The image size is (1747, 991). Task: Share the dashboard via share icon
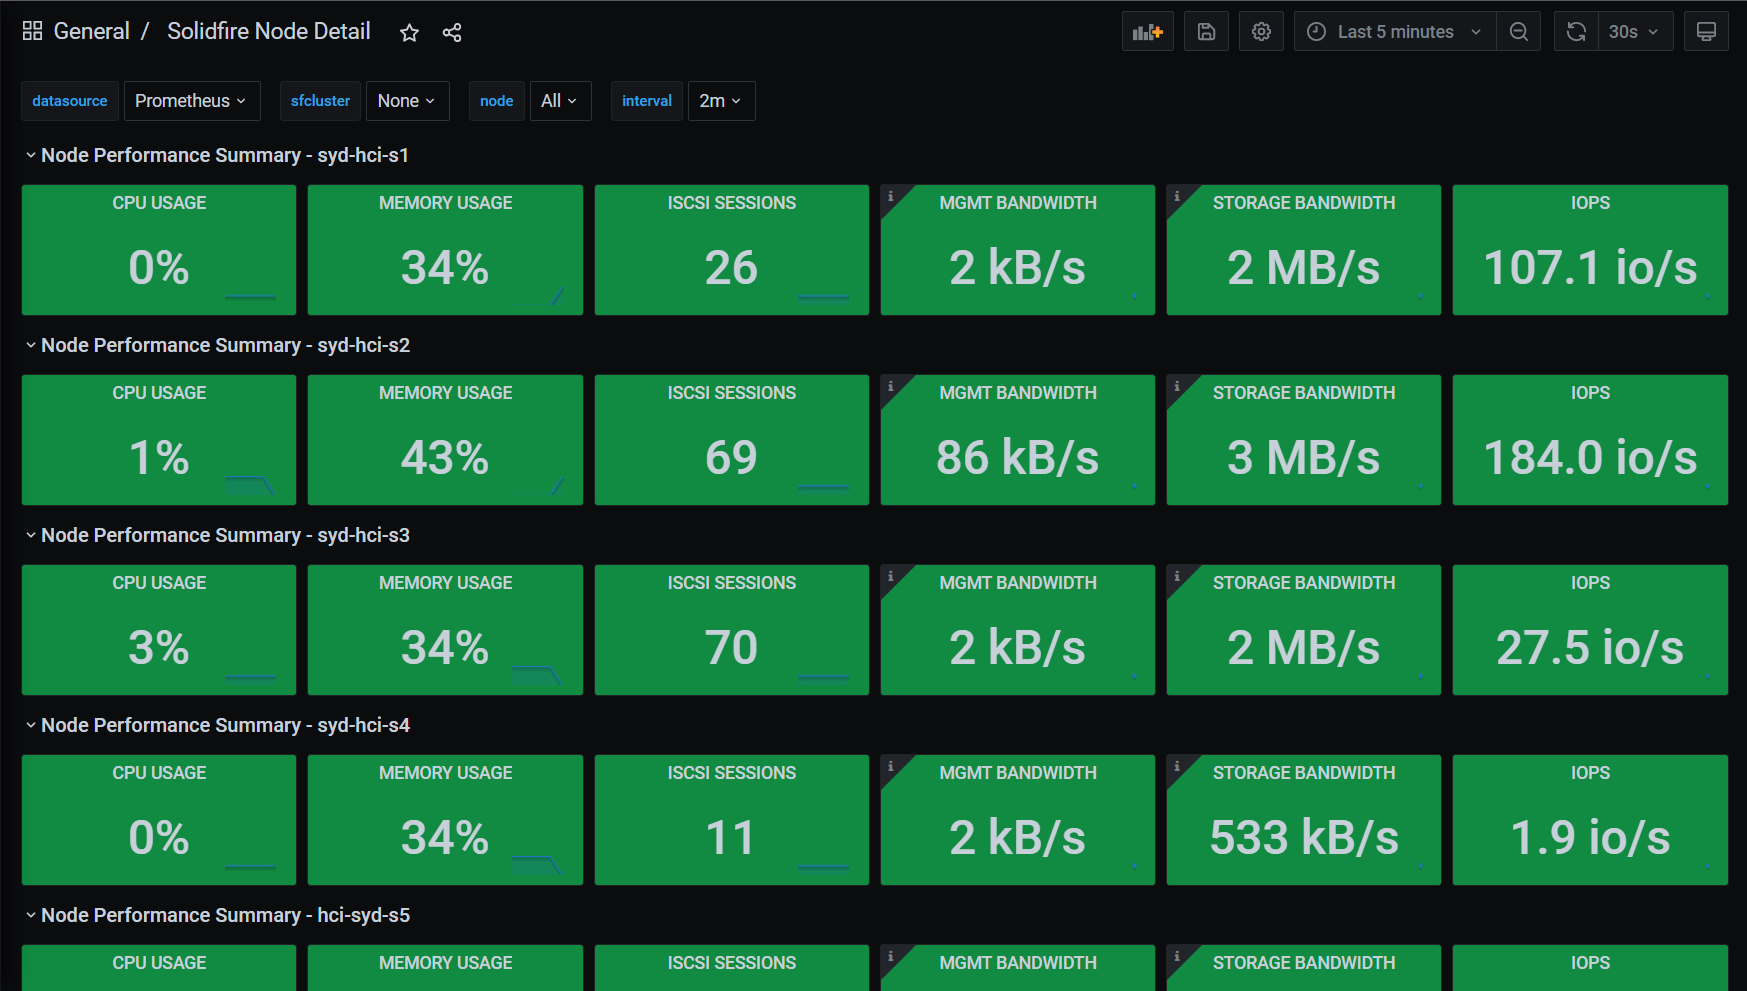click(x=452, y=33)
